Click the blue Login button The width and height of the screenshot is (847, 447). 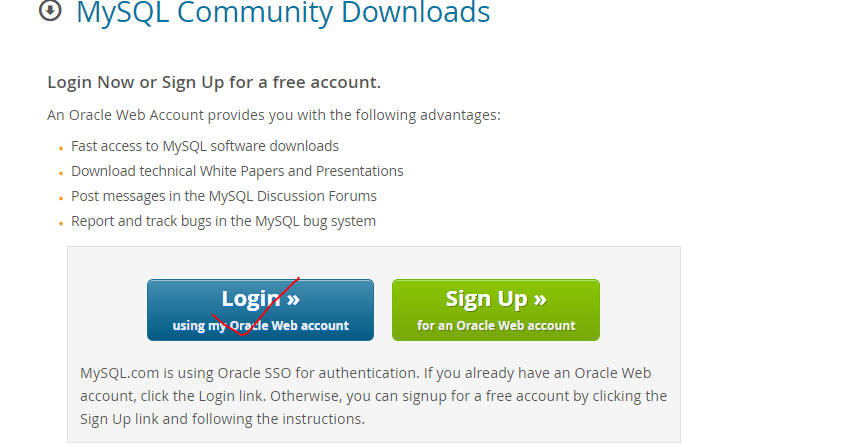point(260,310)
